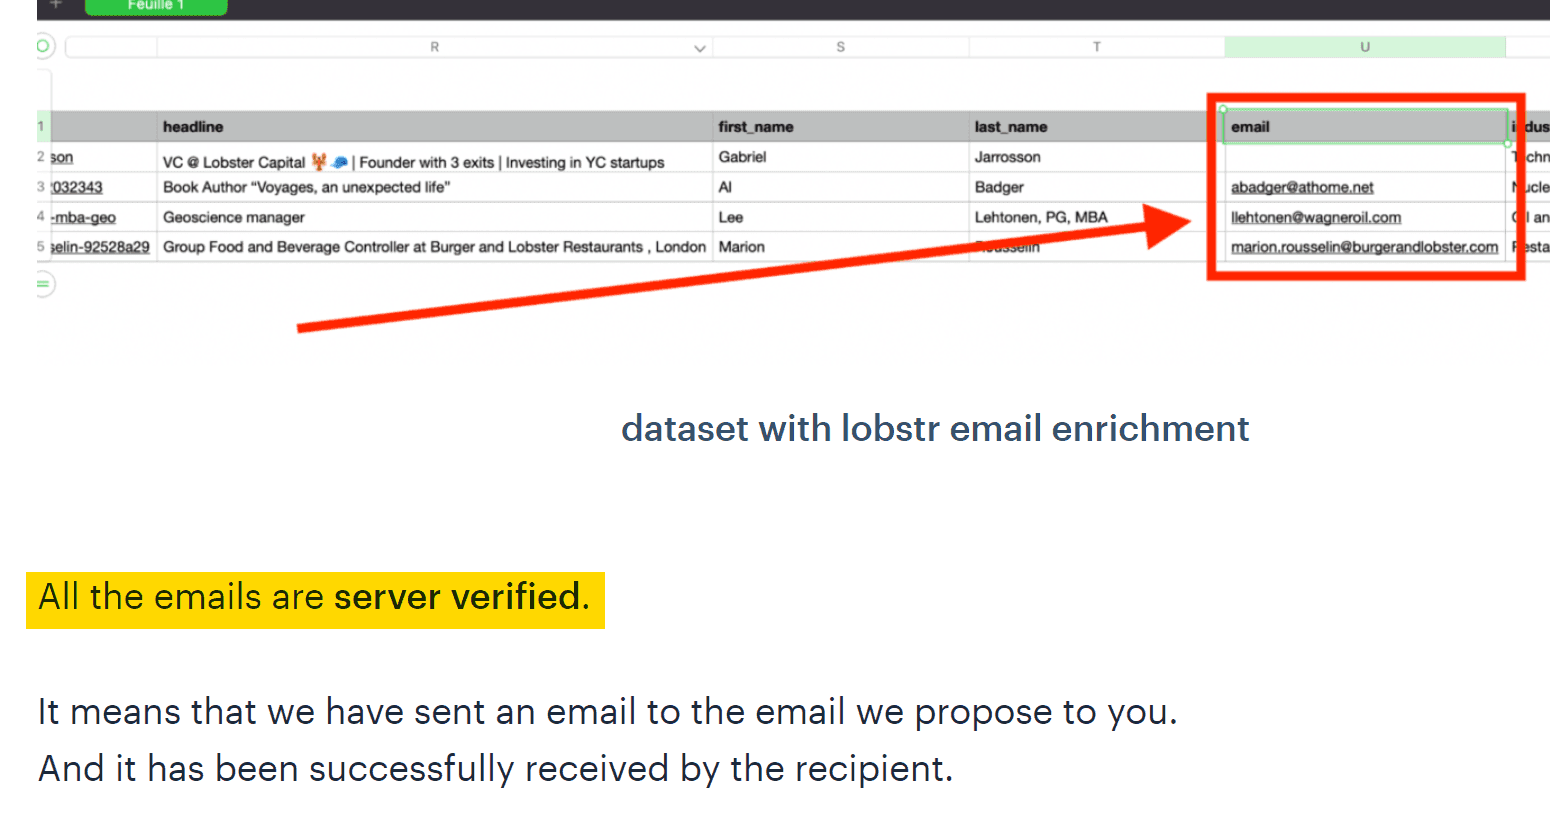The image size is (1550, 816).
Task: Open the abadger@athome.net email link
Action: tap(1302, 187)
